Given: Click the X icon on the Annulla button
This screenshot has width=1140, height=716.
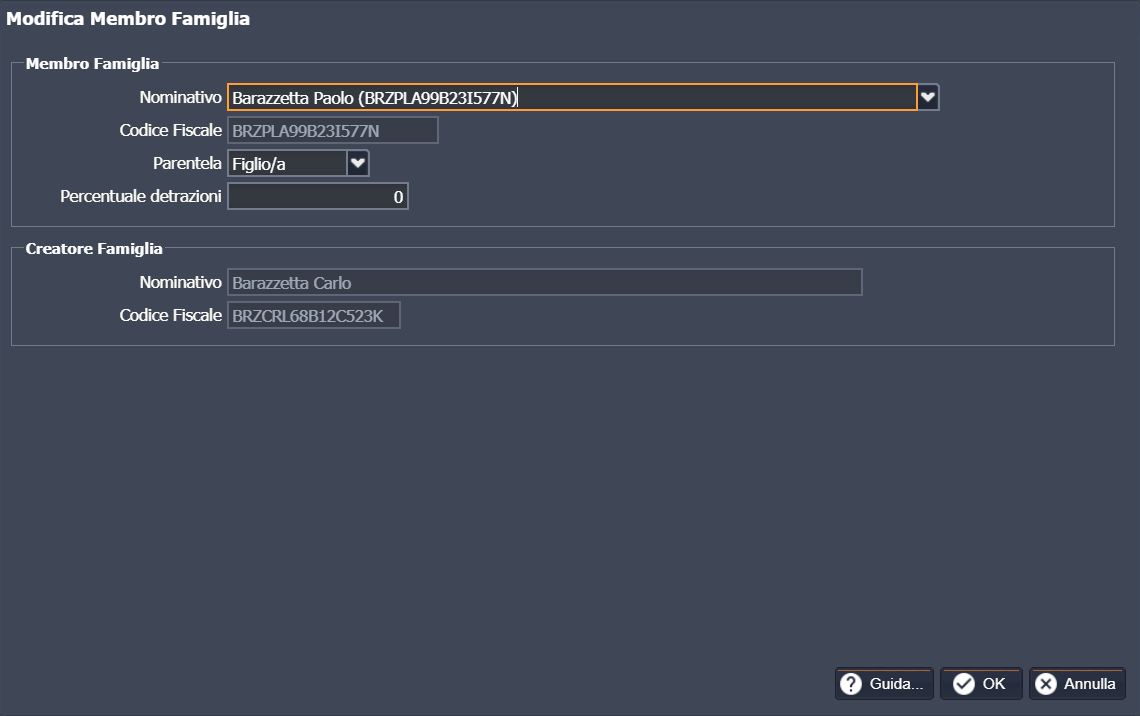Looking at the screenshot, I should tap(1046, 684).
